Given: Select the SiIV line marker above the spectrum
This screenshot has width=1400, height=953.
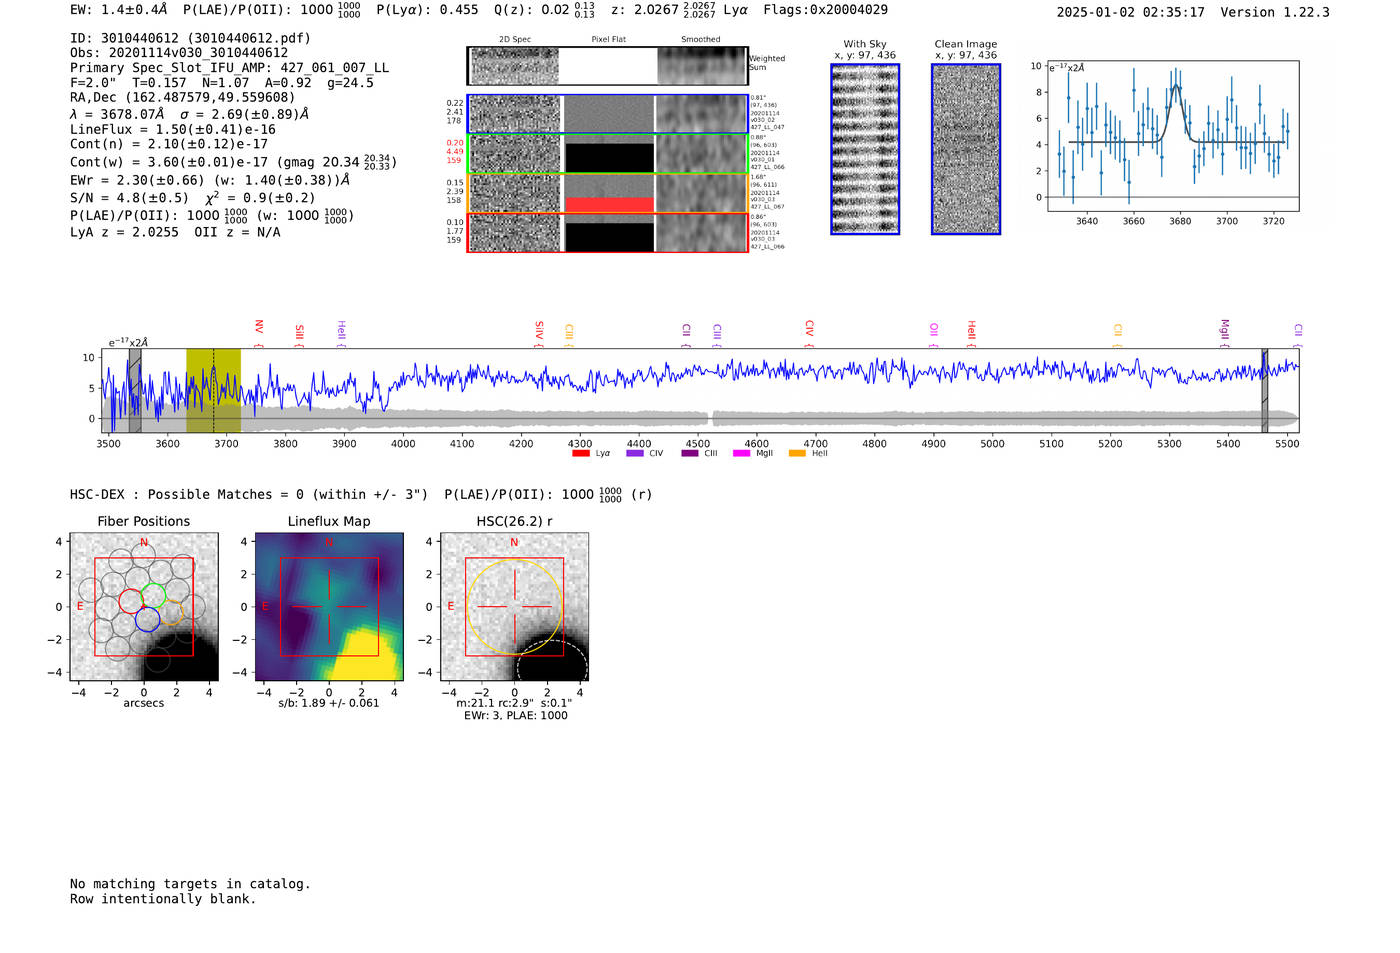Looking at the screenshot, I should click(x=539, y=330).
